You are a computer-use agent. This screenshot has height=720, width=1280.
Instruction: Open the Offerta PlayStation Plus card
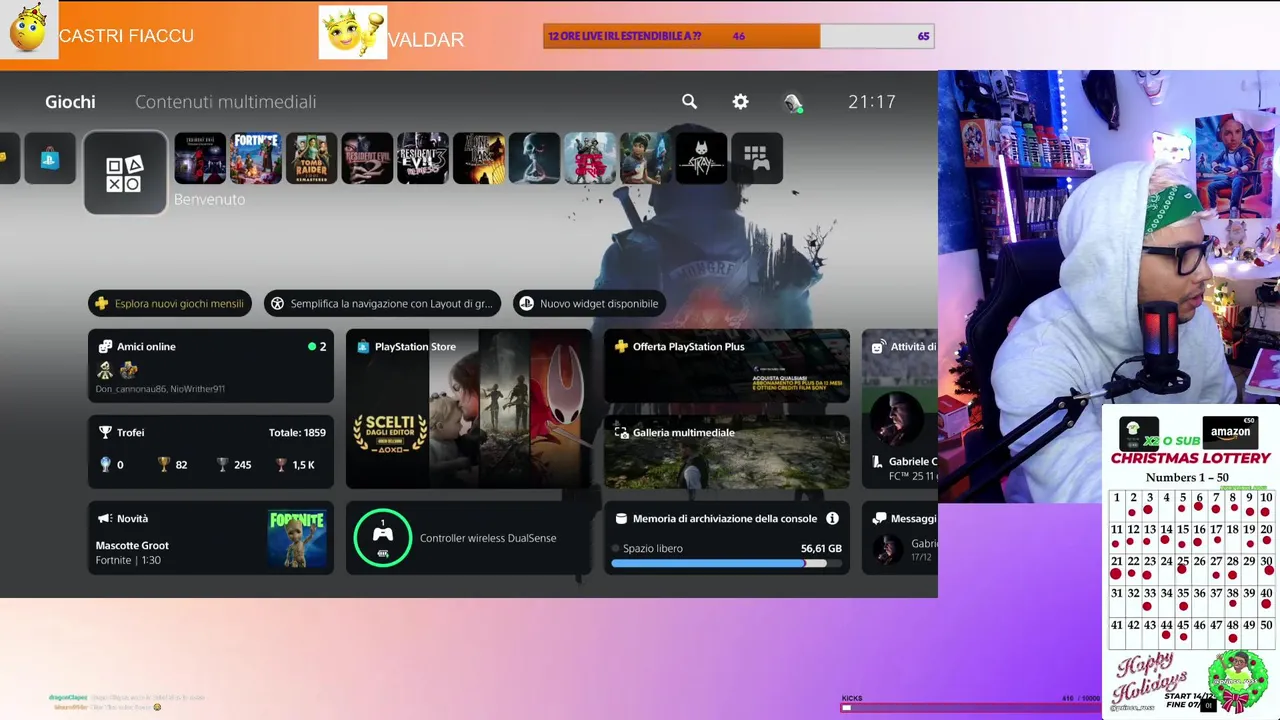727,366
